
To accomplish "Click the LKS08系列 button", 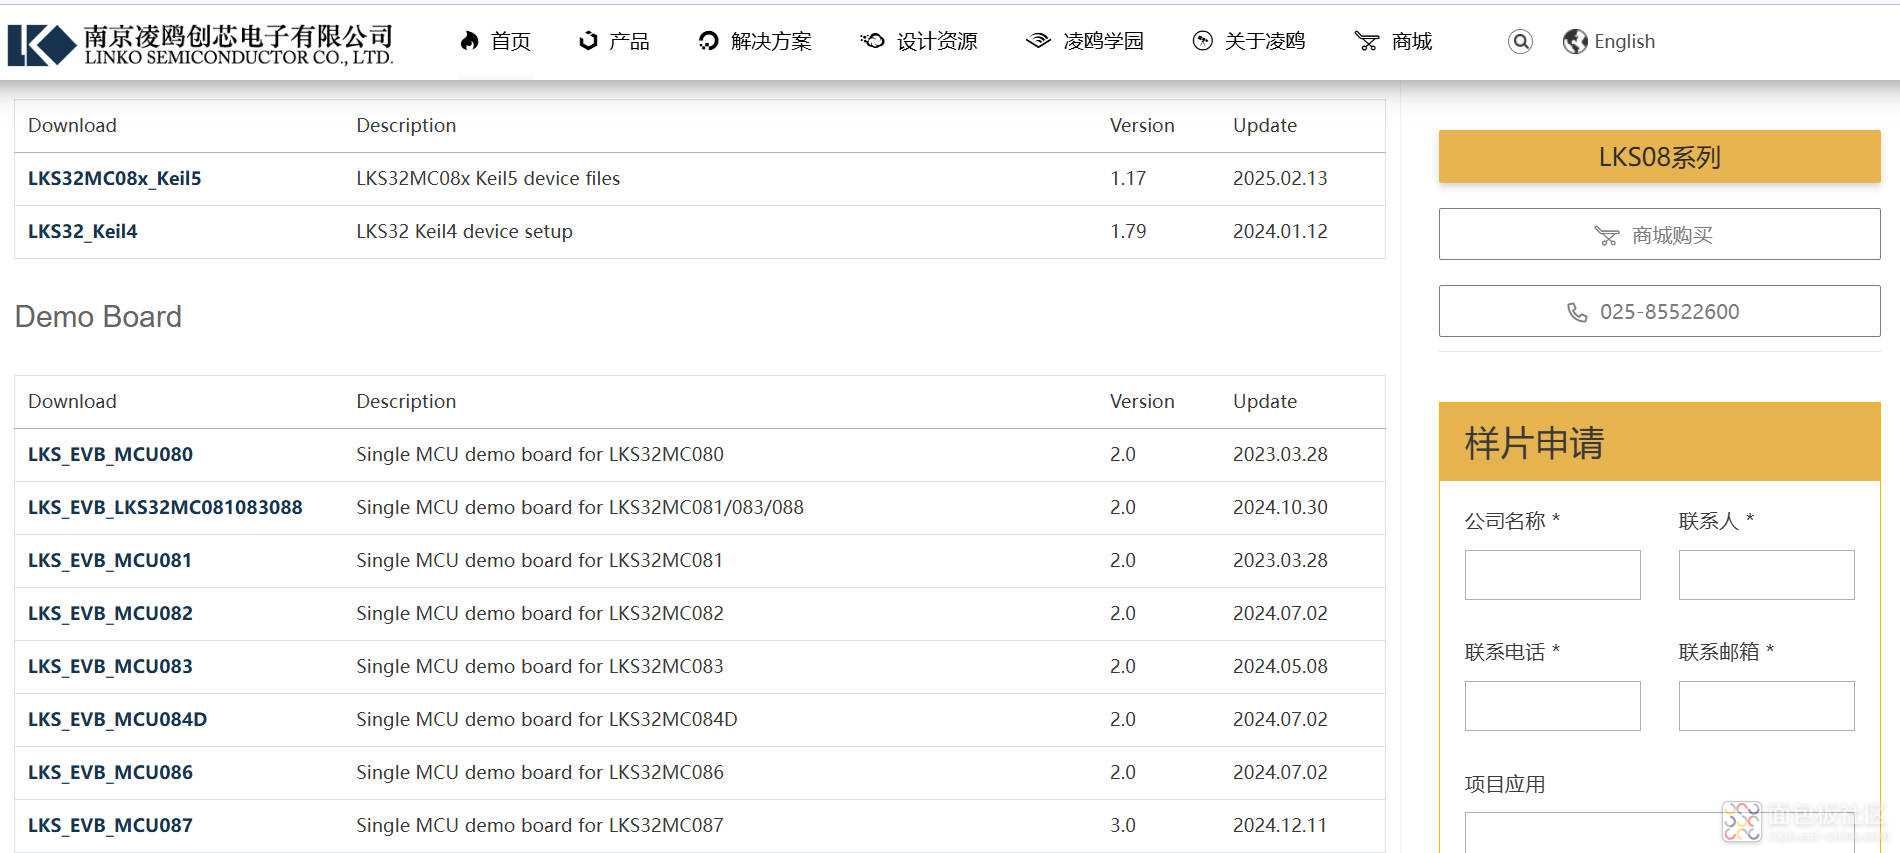I will tap(1659, 157).
